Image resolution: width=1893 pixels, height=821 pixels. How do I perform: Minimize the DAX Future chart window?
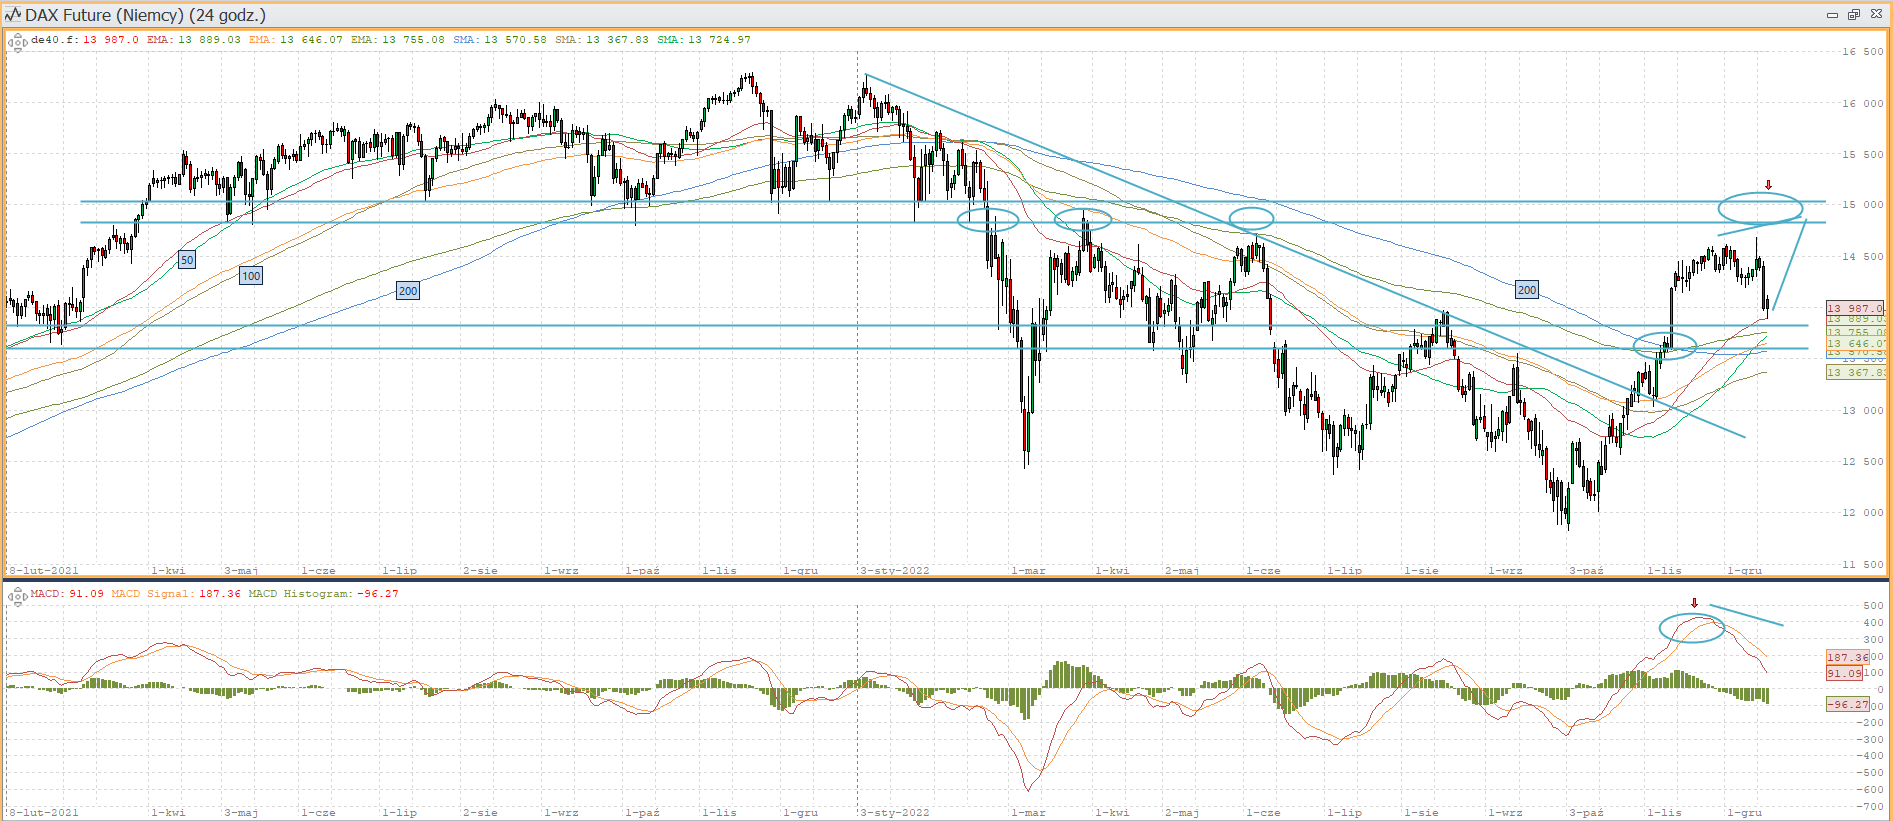1832,15
